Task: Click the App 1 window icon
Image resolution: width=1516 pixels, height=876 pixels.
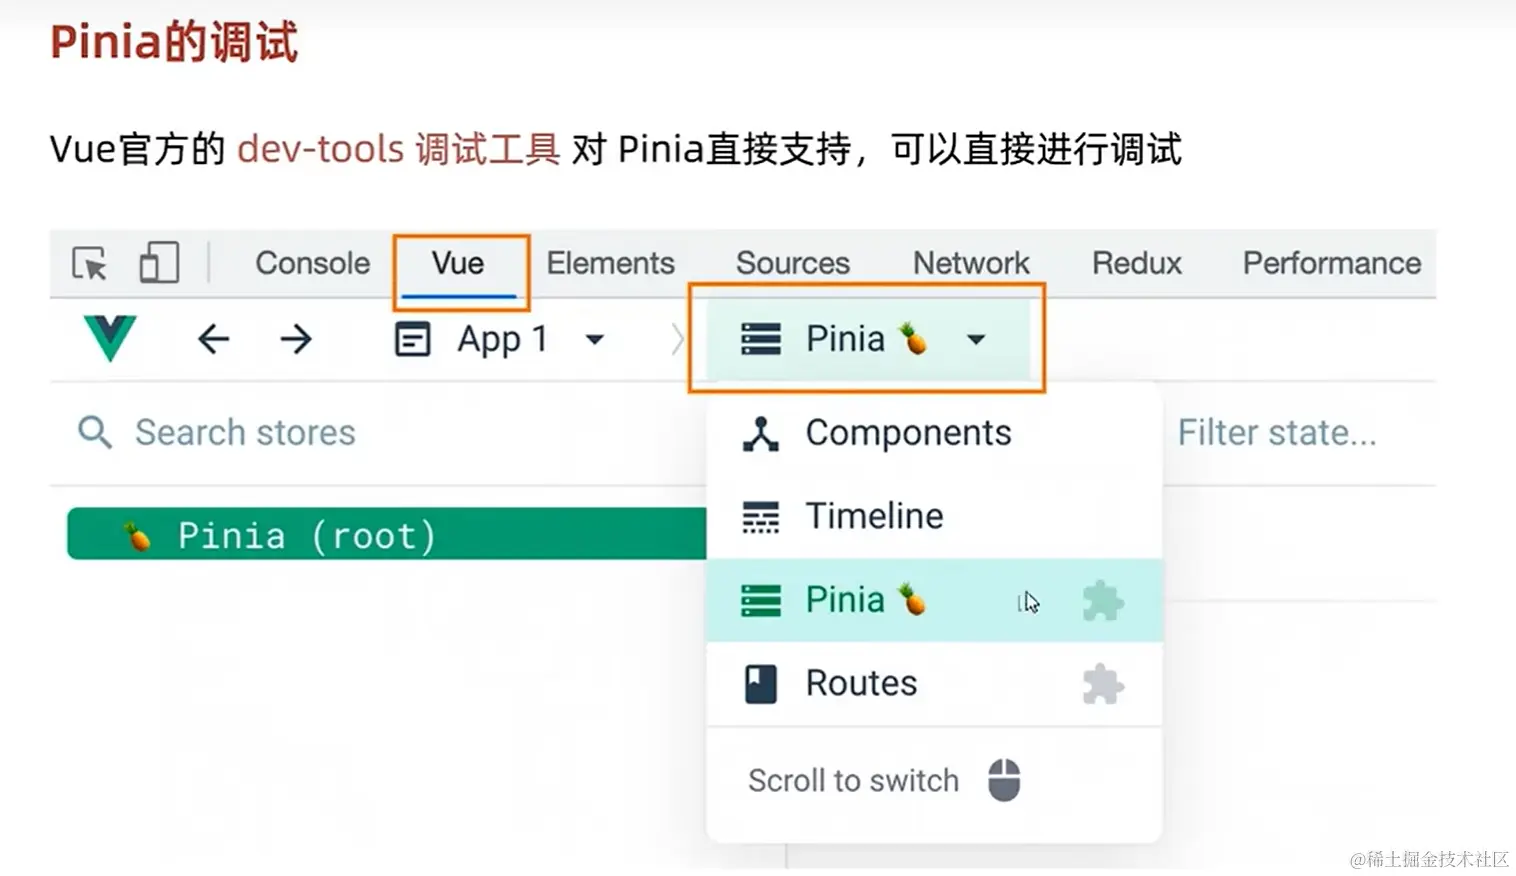Action: pyautogui.click(x=412, y=339)
